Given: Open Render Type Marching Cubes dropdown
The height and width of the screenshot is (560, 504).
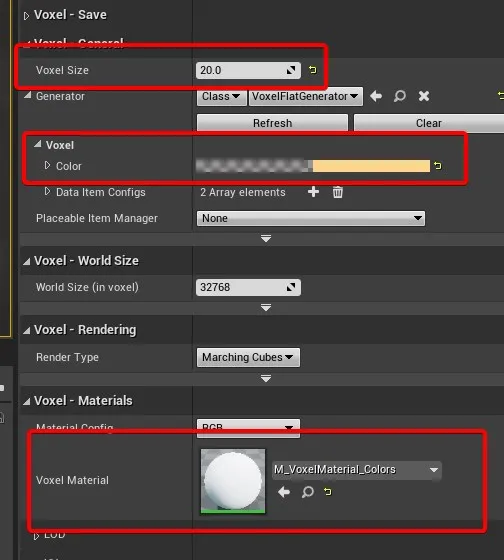Looking at the screenshot, I should [x=248, y=358].
